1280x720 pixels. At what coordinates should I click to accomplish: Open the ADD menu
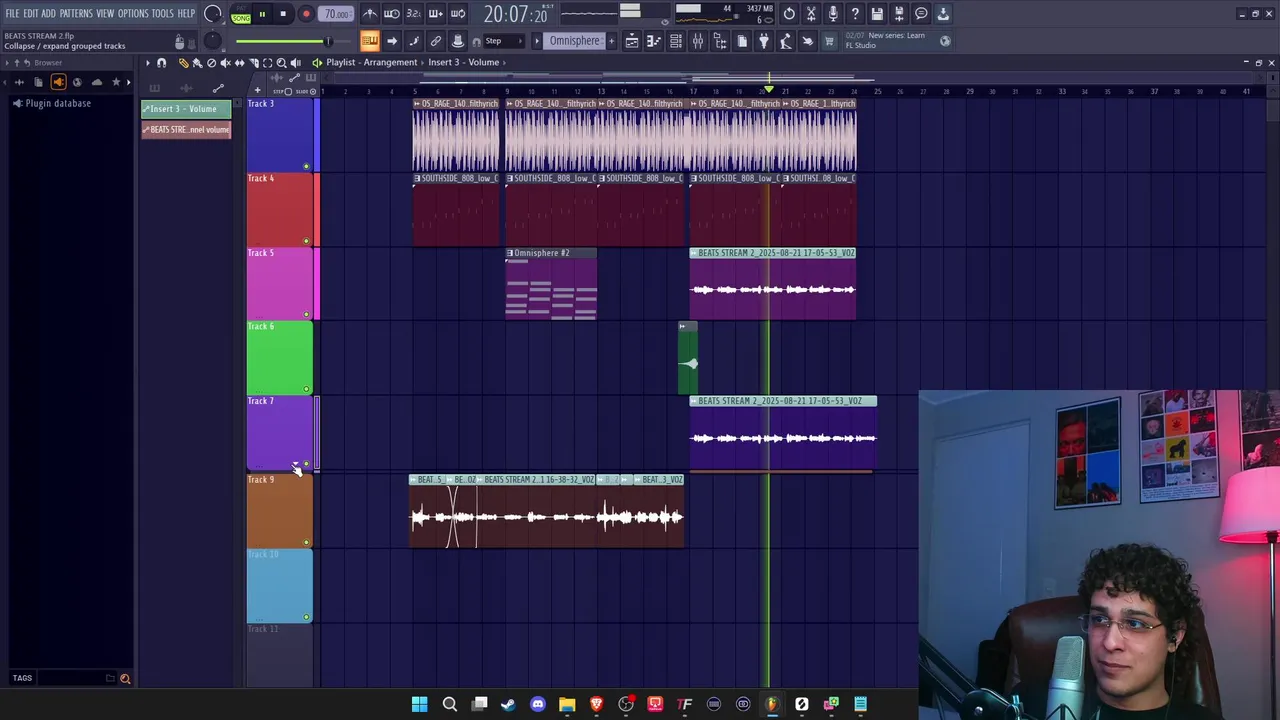48,14
